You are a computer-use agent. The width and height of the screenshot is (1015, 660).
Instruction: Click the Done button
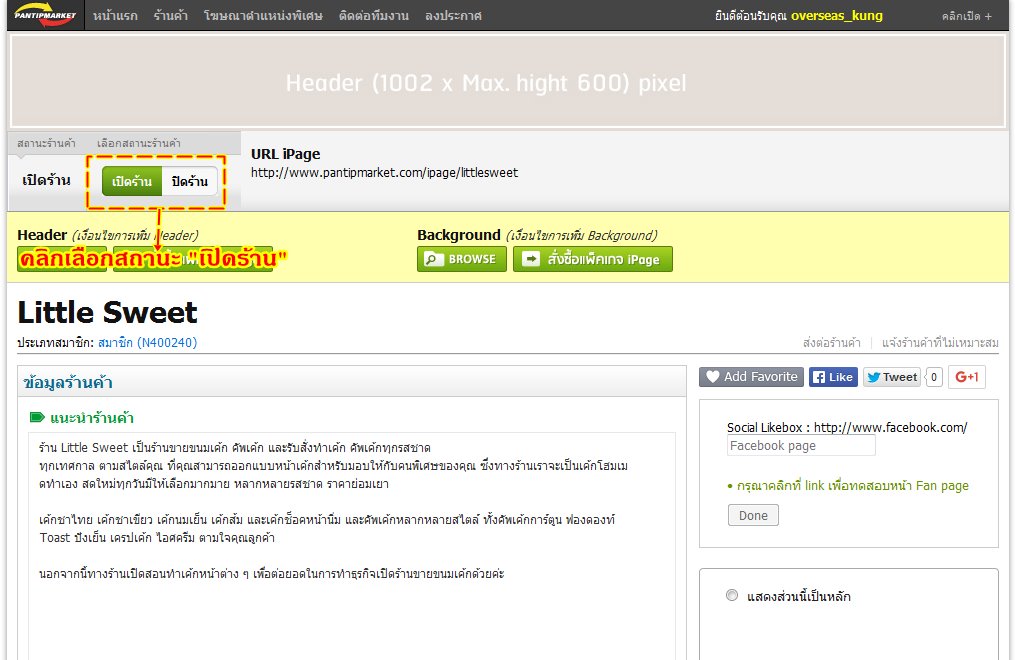click(x=753, y=515)
